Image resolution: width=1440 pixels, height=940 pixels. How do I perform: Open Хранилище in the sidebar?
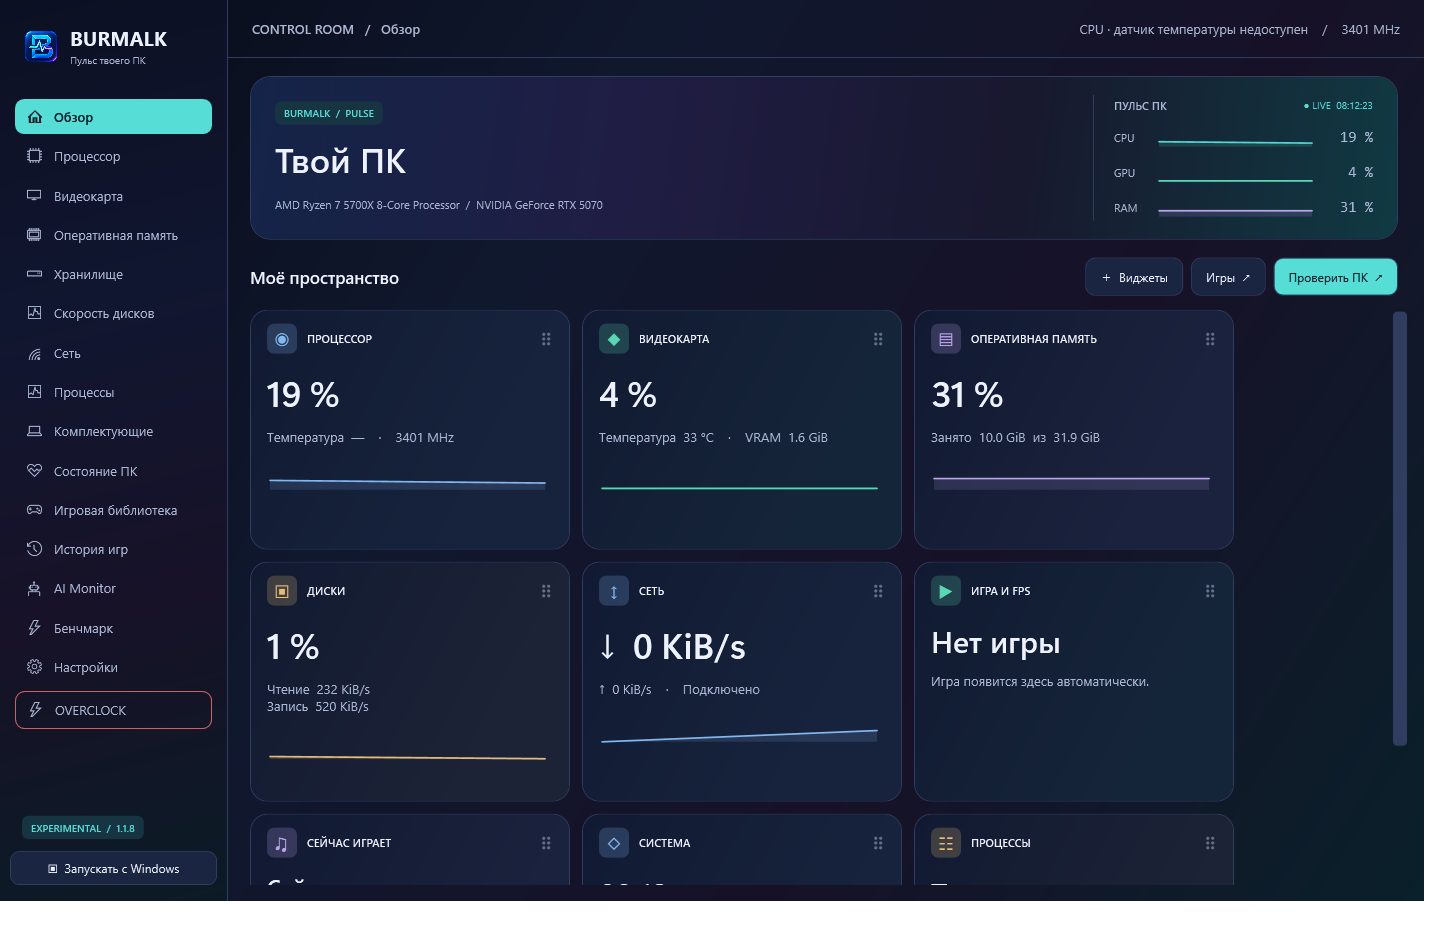tap(113, 274)
